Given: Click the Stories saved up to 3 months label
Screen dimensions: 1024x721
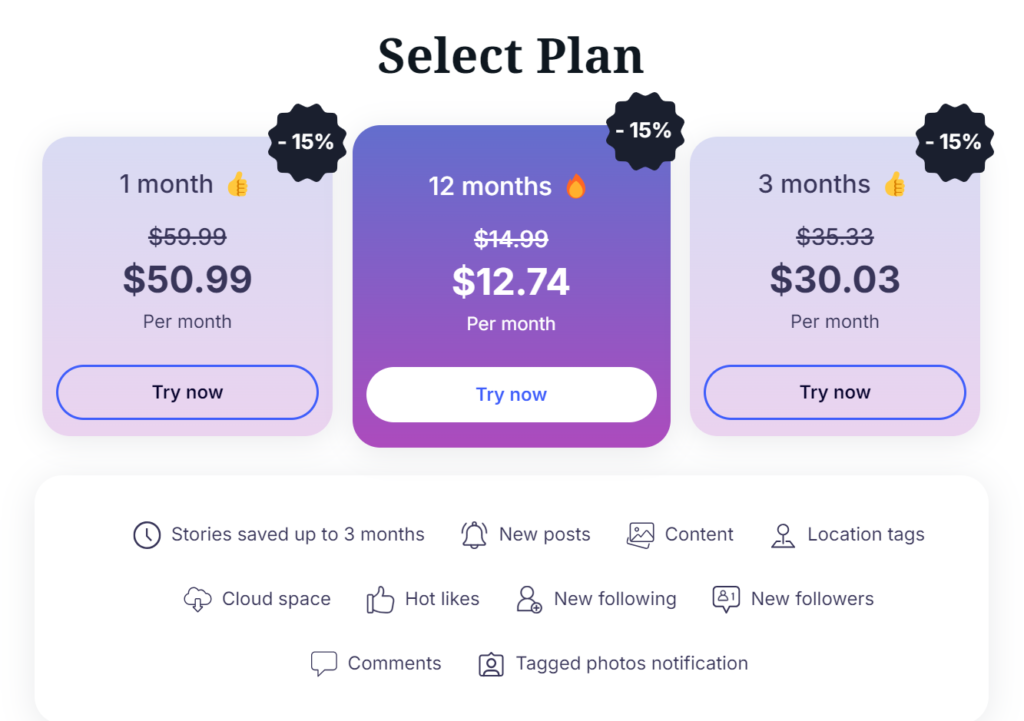Looking at the screenshot, I should click(x=298, y=534).
